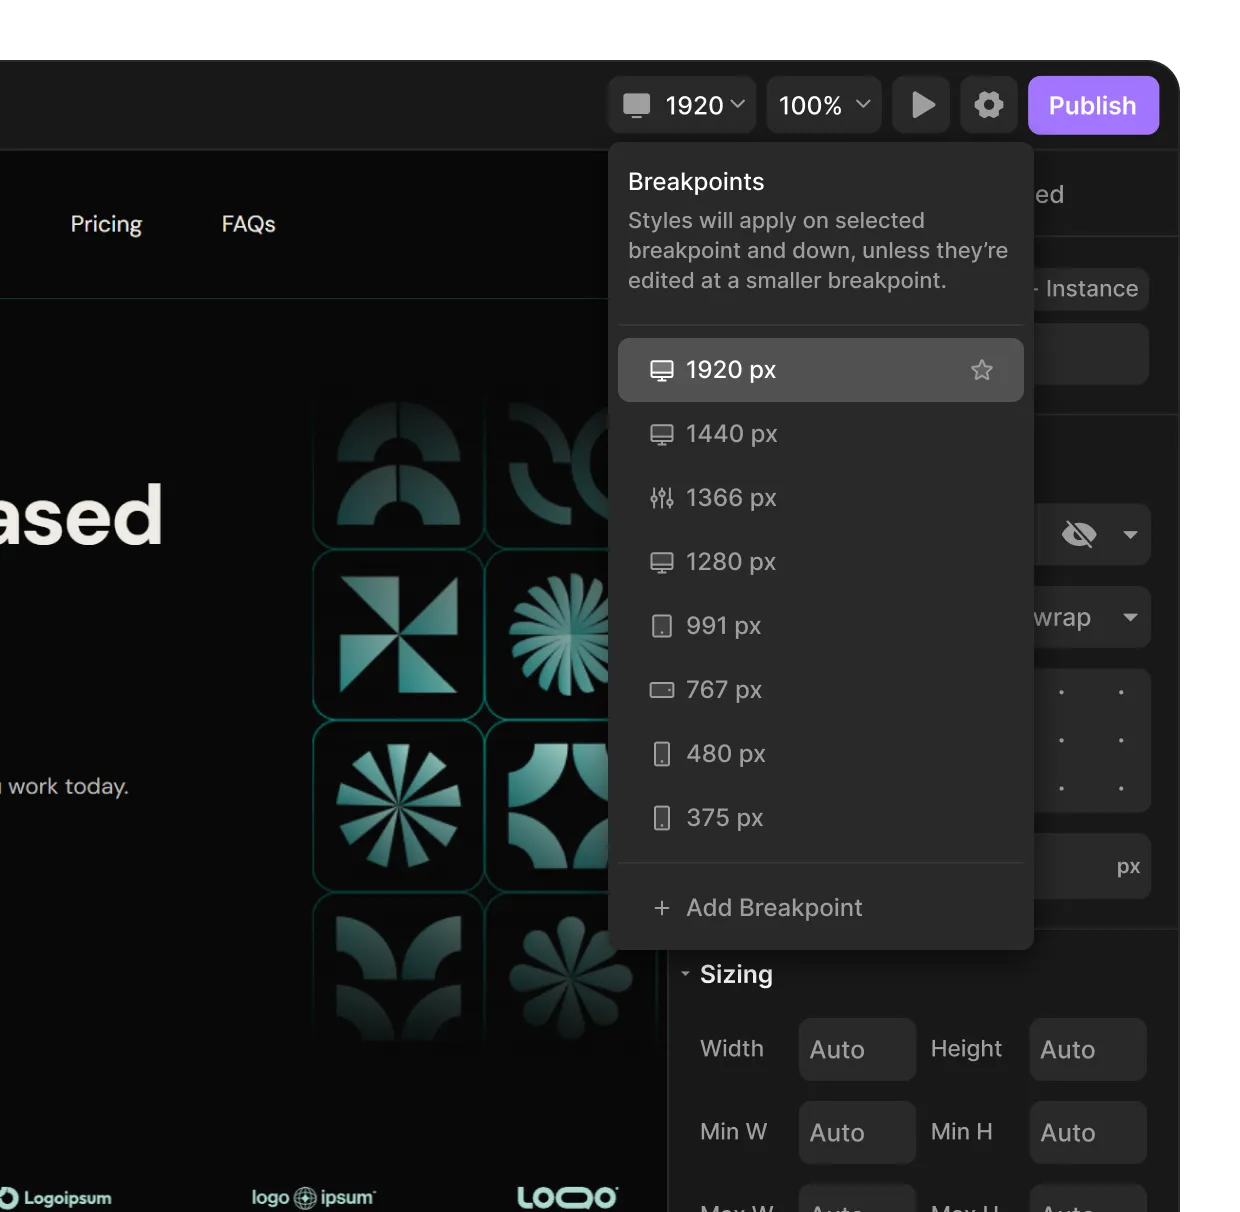Toggle the hidden eye visibility icon
Image resolution: width=1240 pixels, height=1212 pixels.
tap(1079, 535)
